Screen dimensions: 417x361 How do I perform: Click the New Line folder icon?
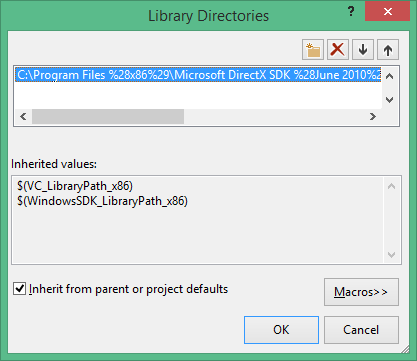[313, 50]
